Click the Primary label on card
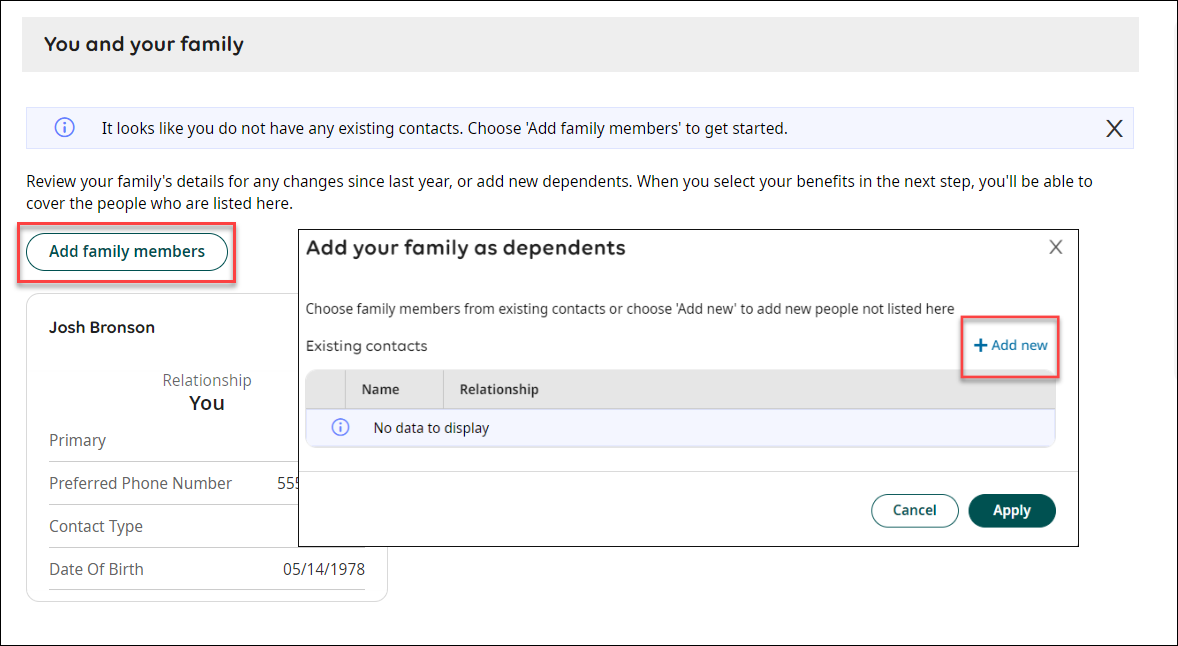This screenshot has width=1178, height=646. tap(77, 440)
